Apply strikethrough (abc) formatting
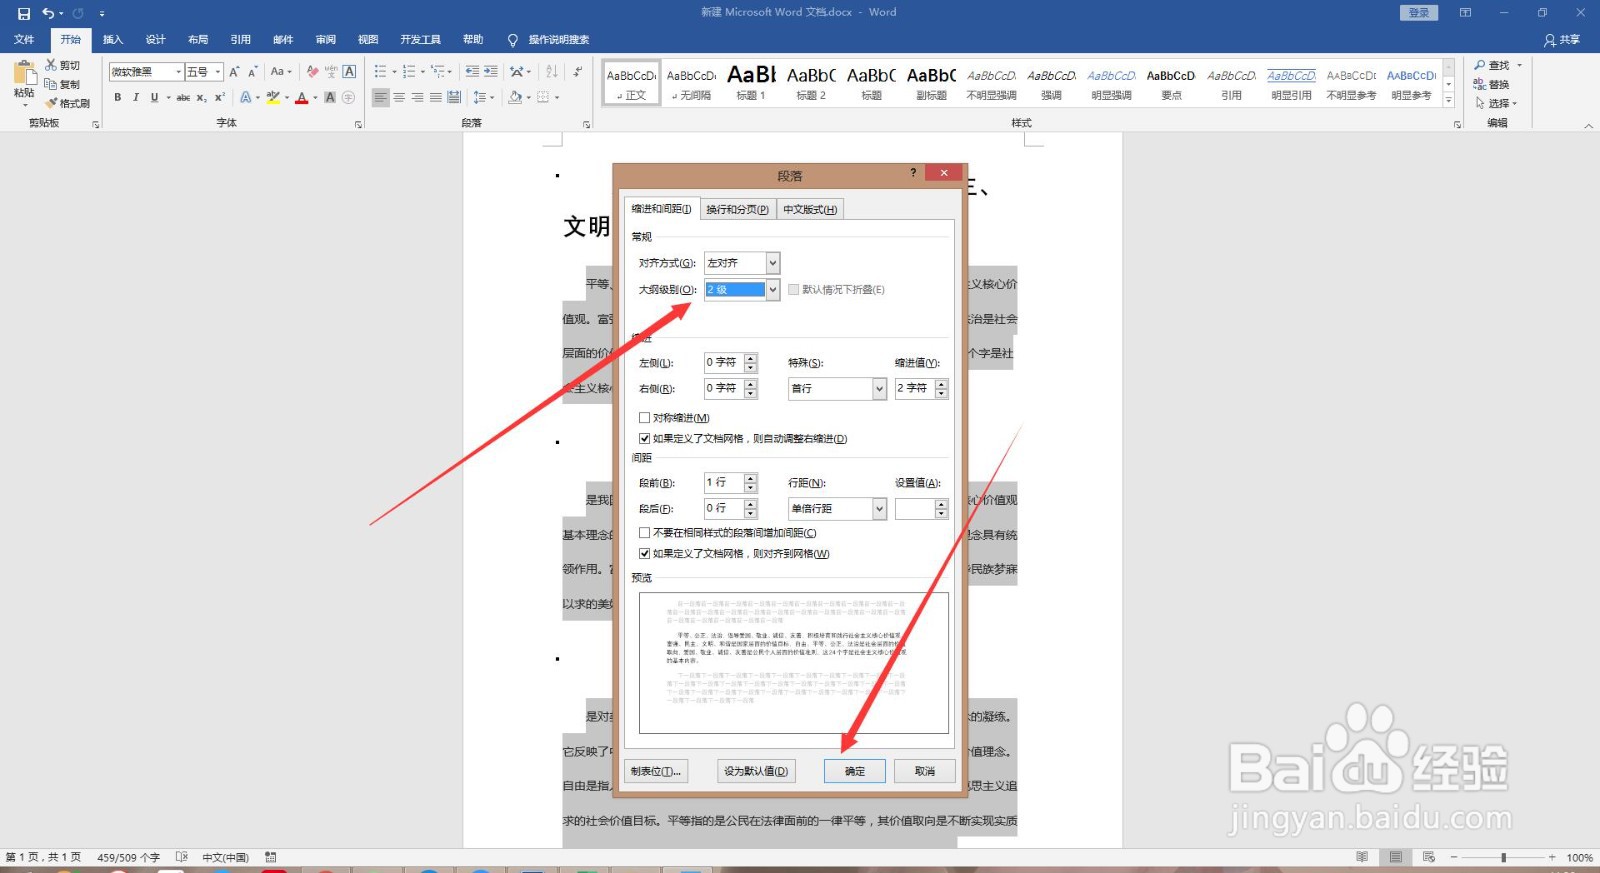 [x=183, y=98]
